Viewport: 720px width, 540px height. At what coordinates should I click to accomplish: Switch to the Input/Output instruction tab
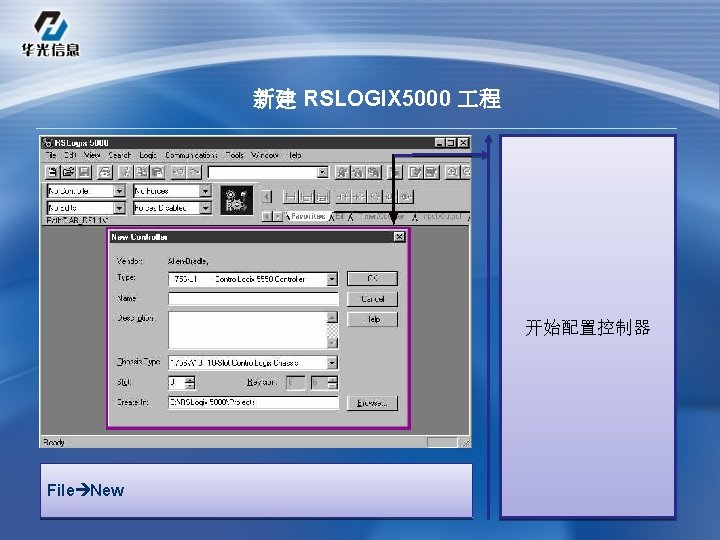coord(442,216)
